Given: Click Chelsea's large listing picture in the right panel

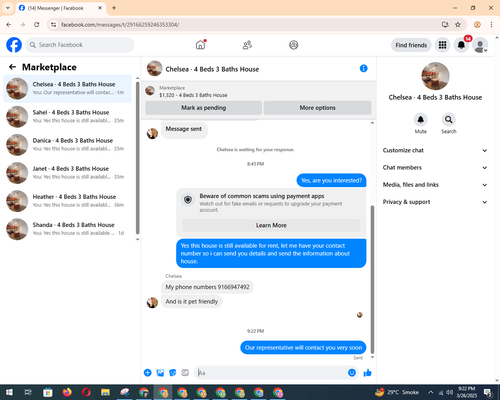Looking at the screenshot, I should point(435,76).
